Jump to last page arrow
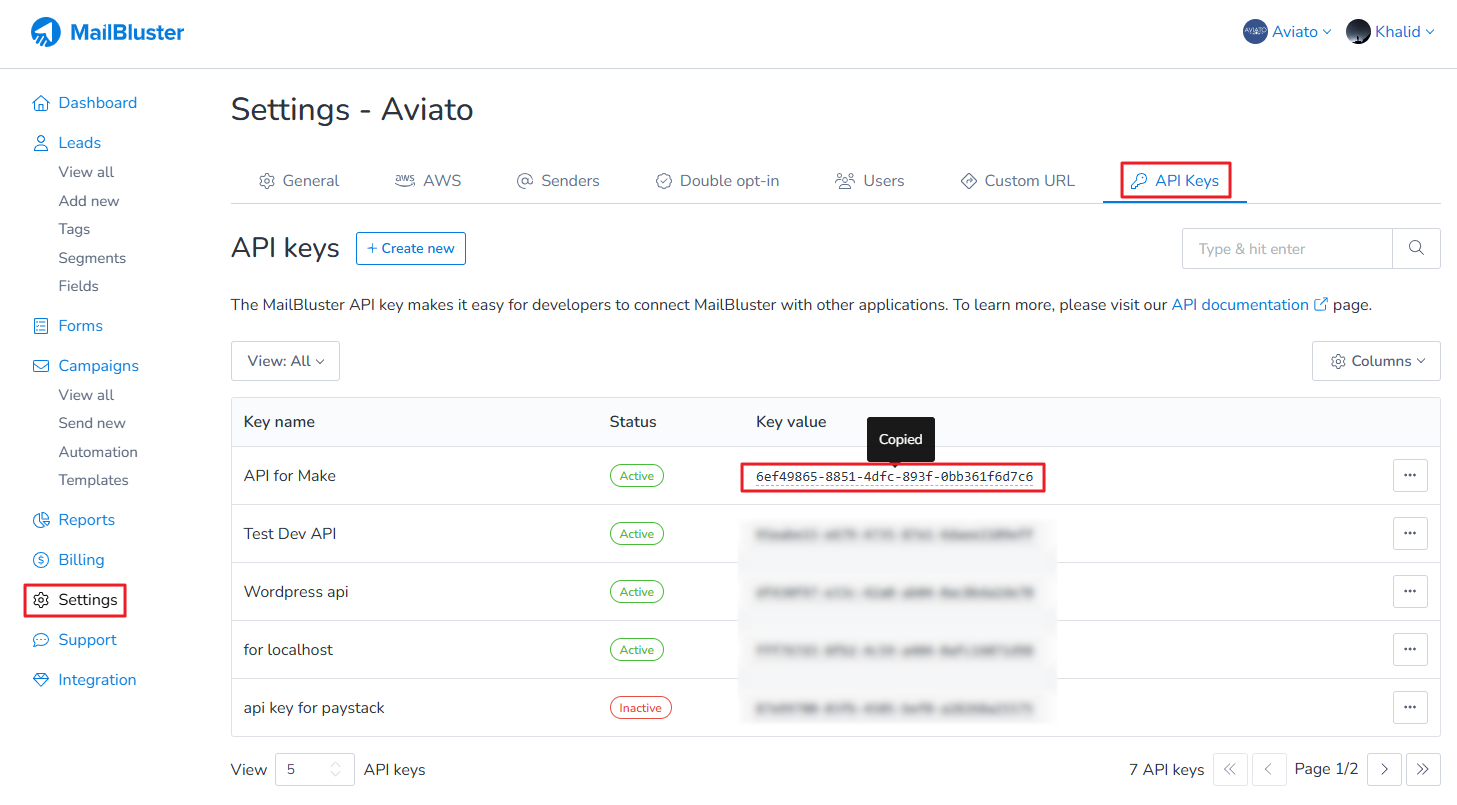 tap(1423, 769)
